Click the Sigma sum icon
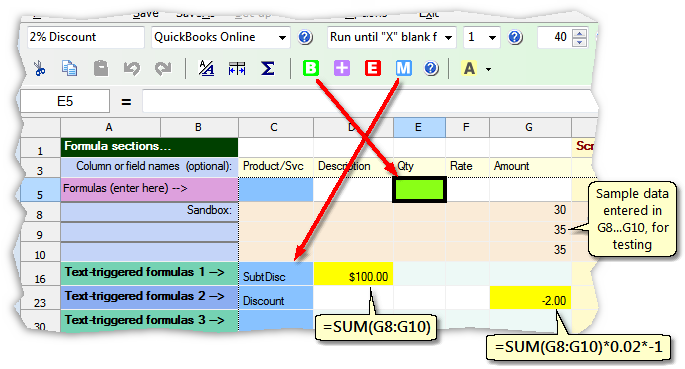The width and height of the screenshot is (685, 369). [x=268, y=69]
